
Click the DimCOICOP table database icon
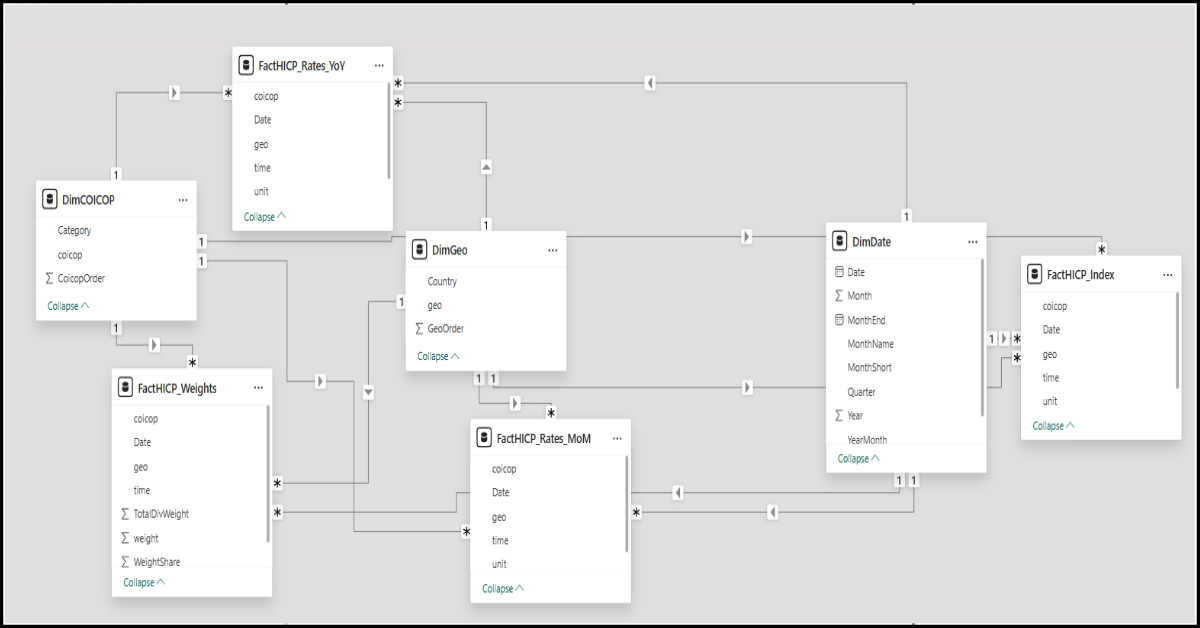[50, 199]
